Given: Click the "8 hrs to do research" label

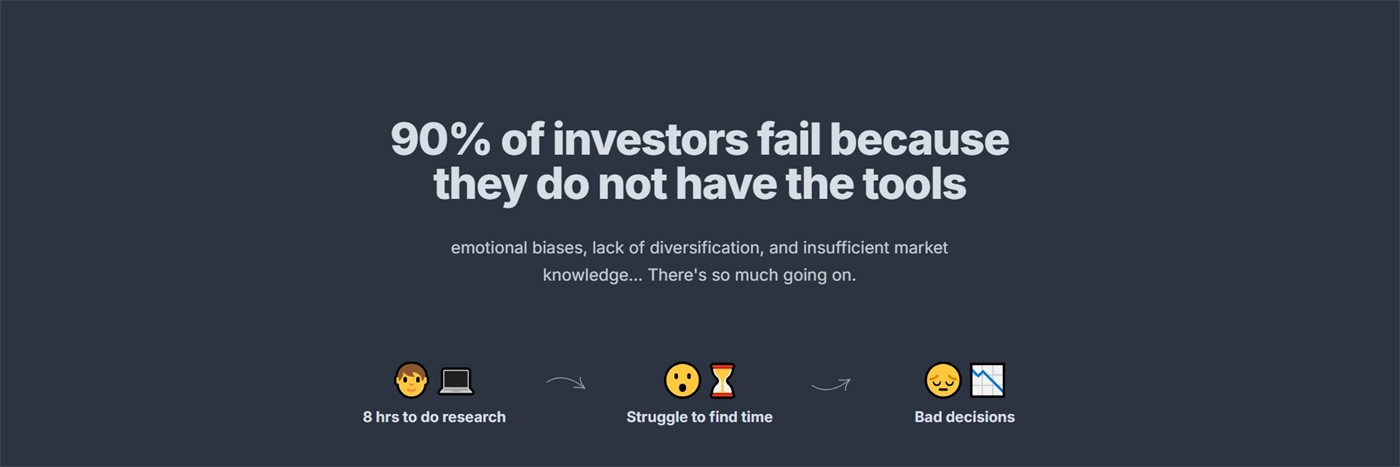Looking at the screenshot, I should (x=434, y=417).
